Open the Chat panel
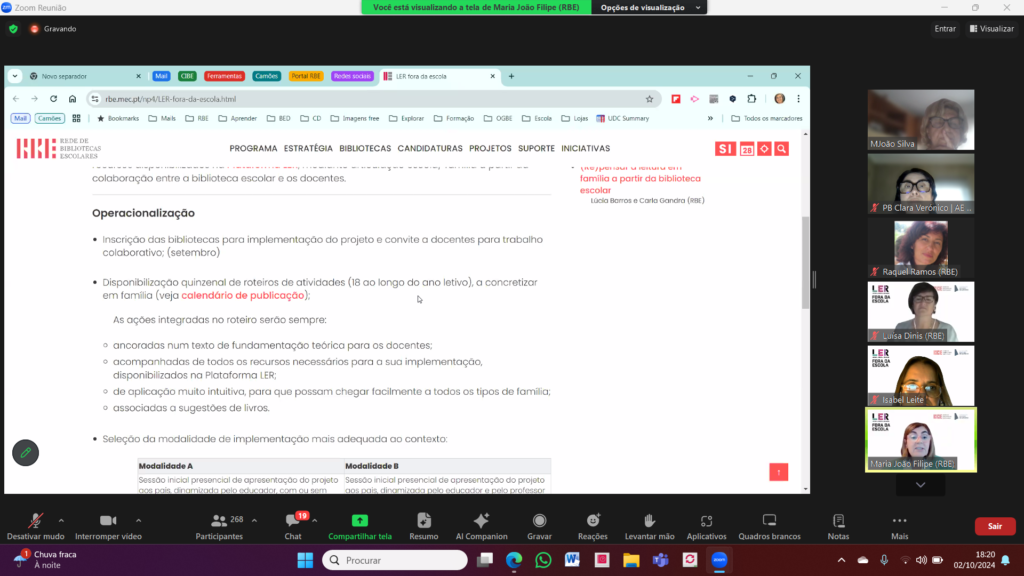Screen dimensions: 1024x576 (293, 524)
